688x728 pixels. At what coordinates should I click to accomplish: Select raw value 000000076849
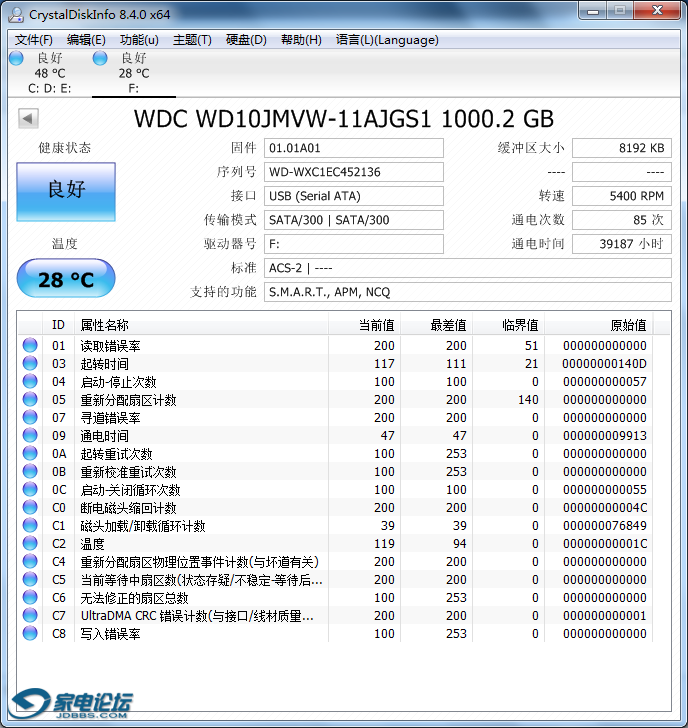pos(604,526)
